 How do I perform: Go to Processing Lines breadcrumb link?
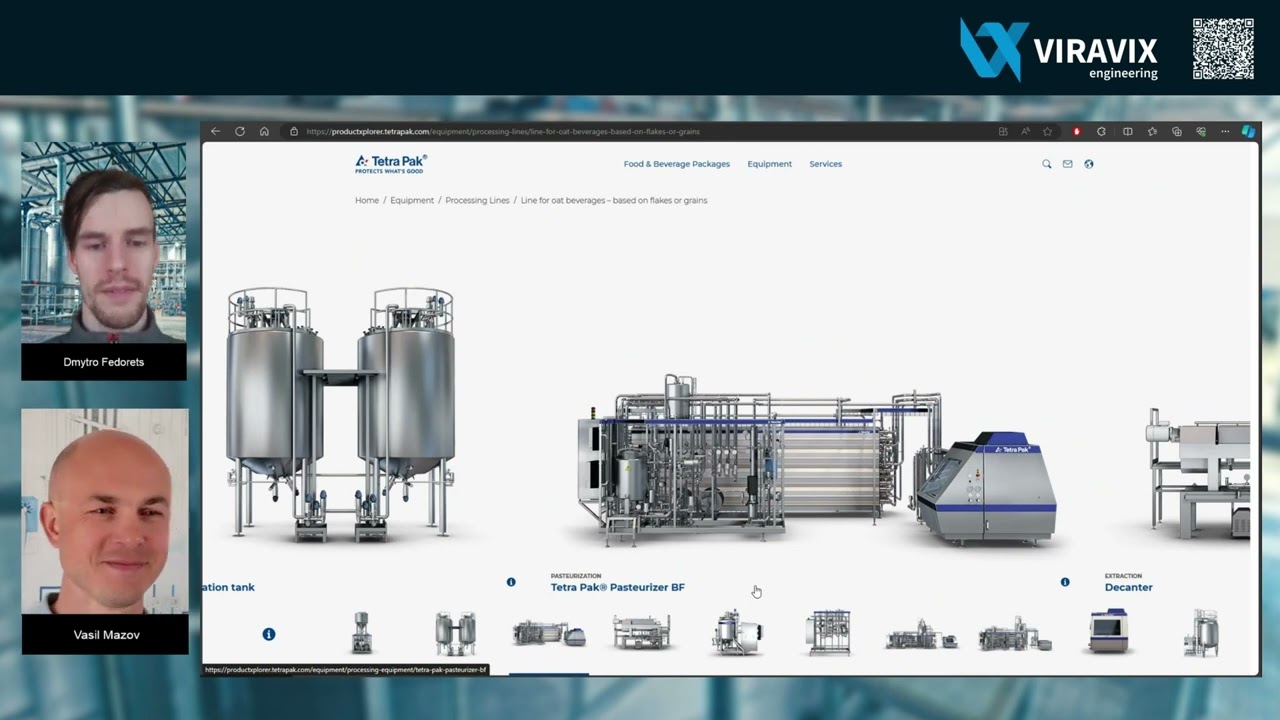tap(477, 200)
